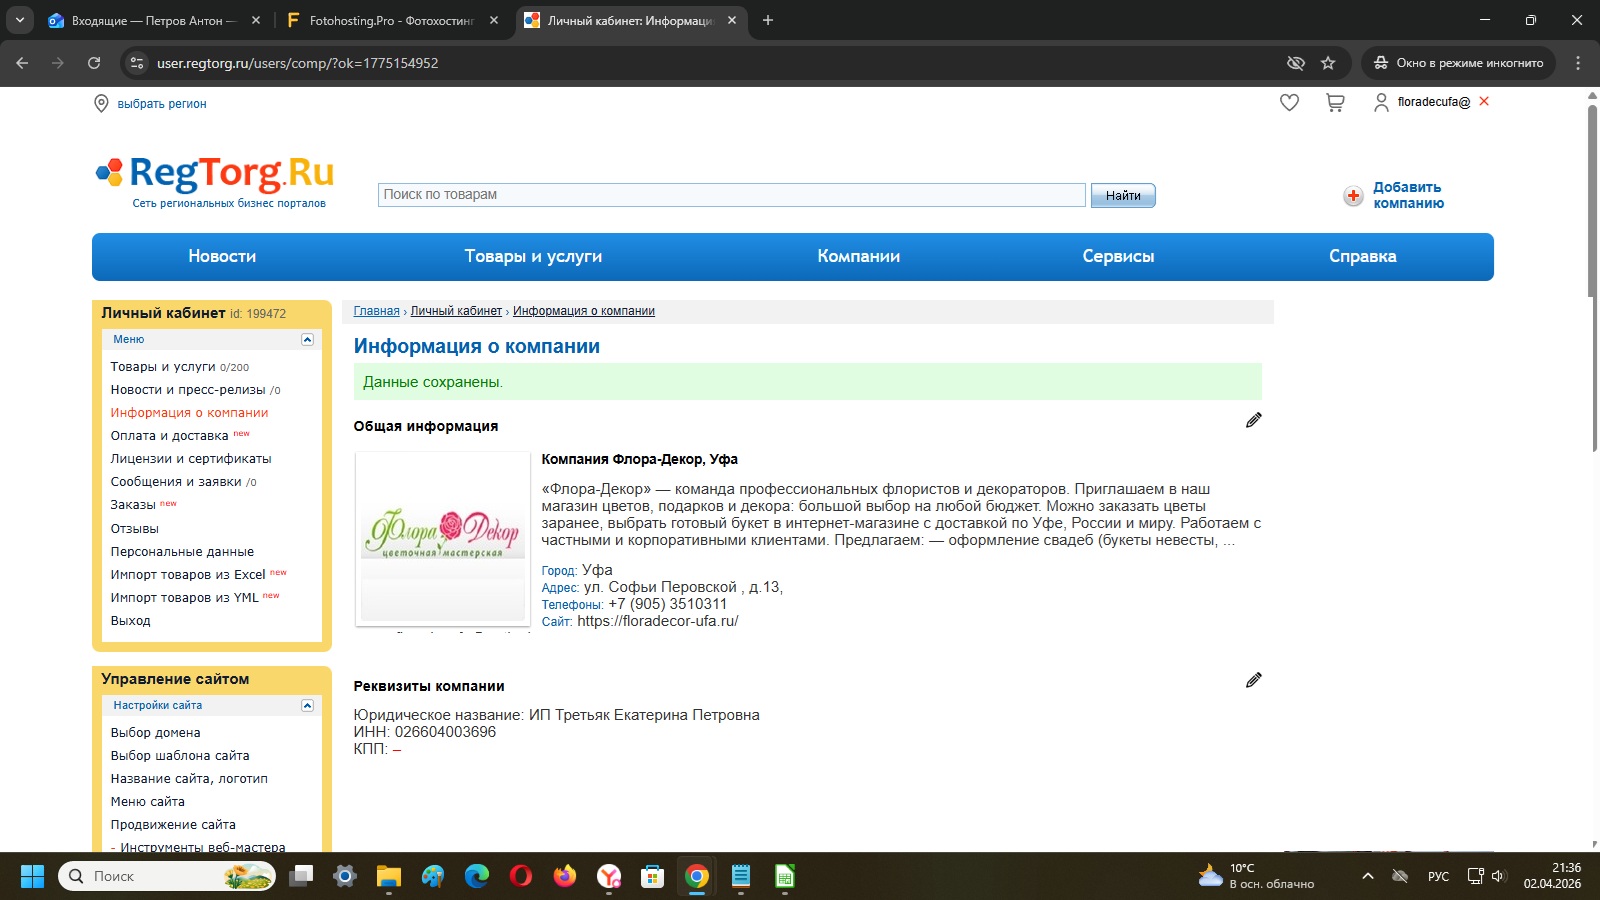Edit Общая информация with the pencil icon

[x=1254, y=420]
